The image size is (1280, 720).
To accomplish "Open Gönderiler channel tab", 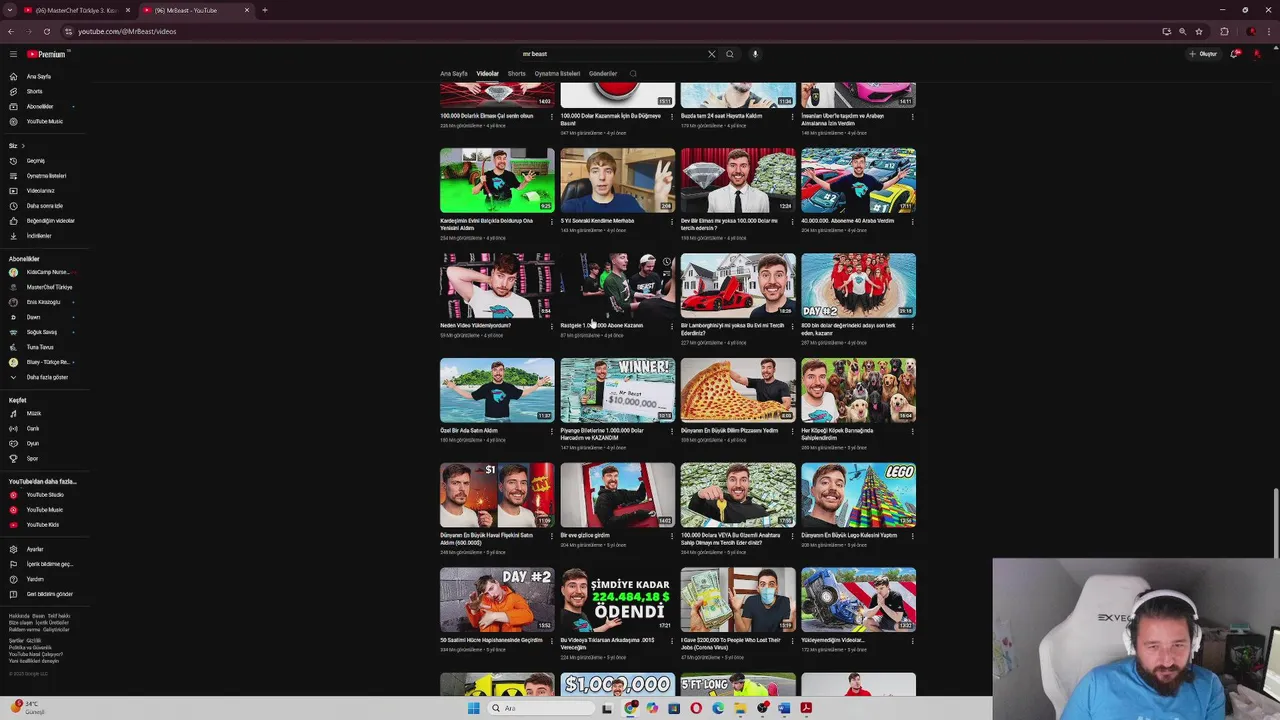I will [x=603, y=73].
